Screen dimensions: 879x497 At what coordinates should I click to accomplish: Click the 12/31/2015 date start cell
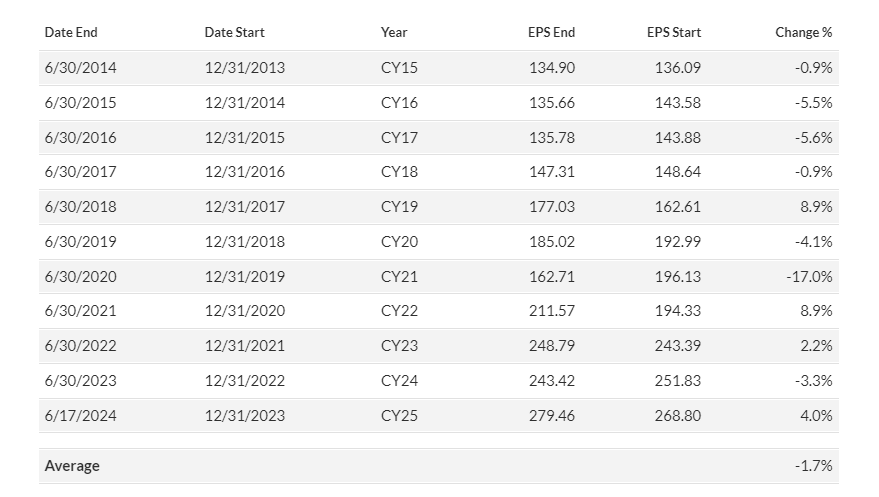pyautogui.click(x=244, y=138)
